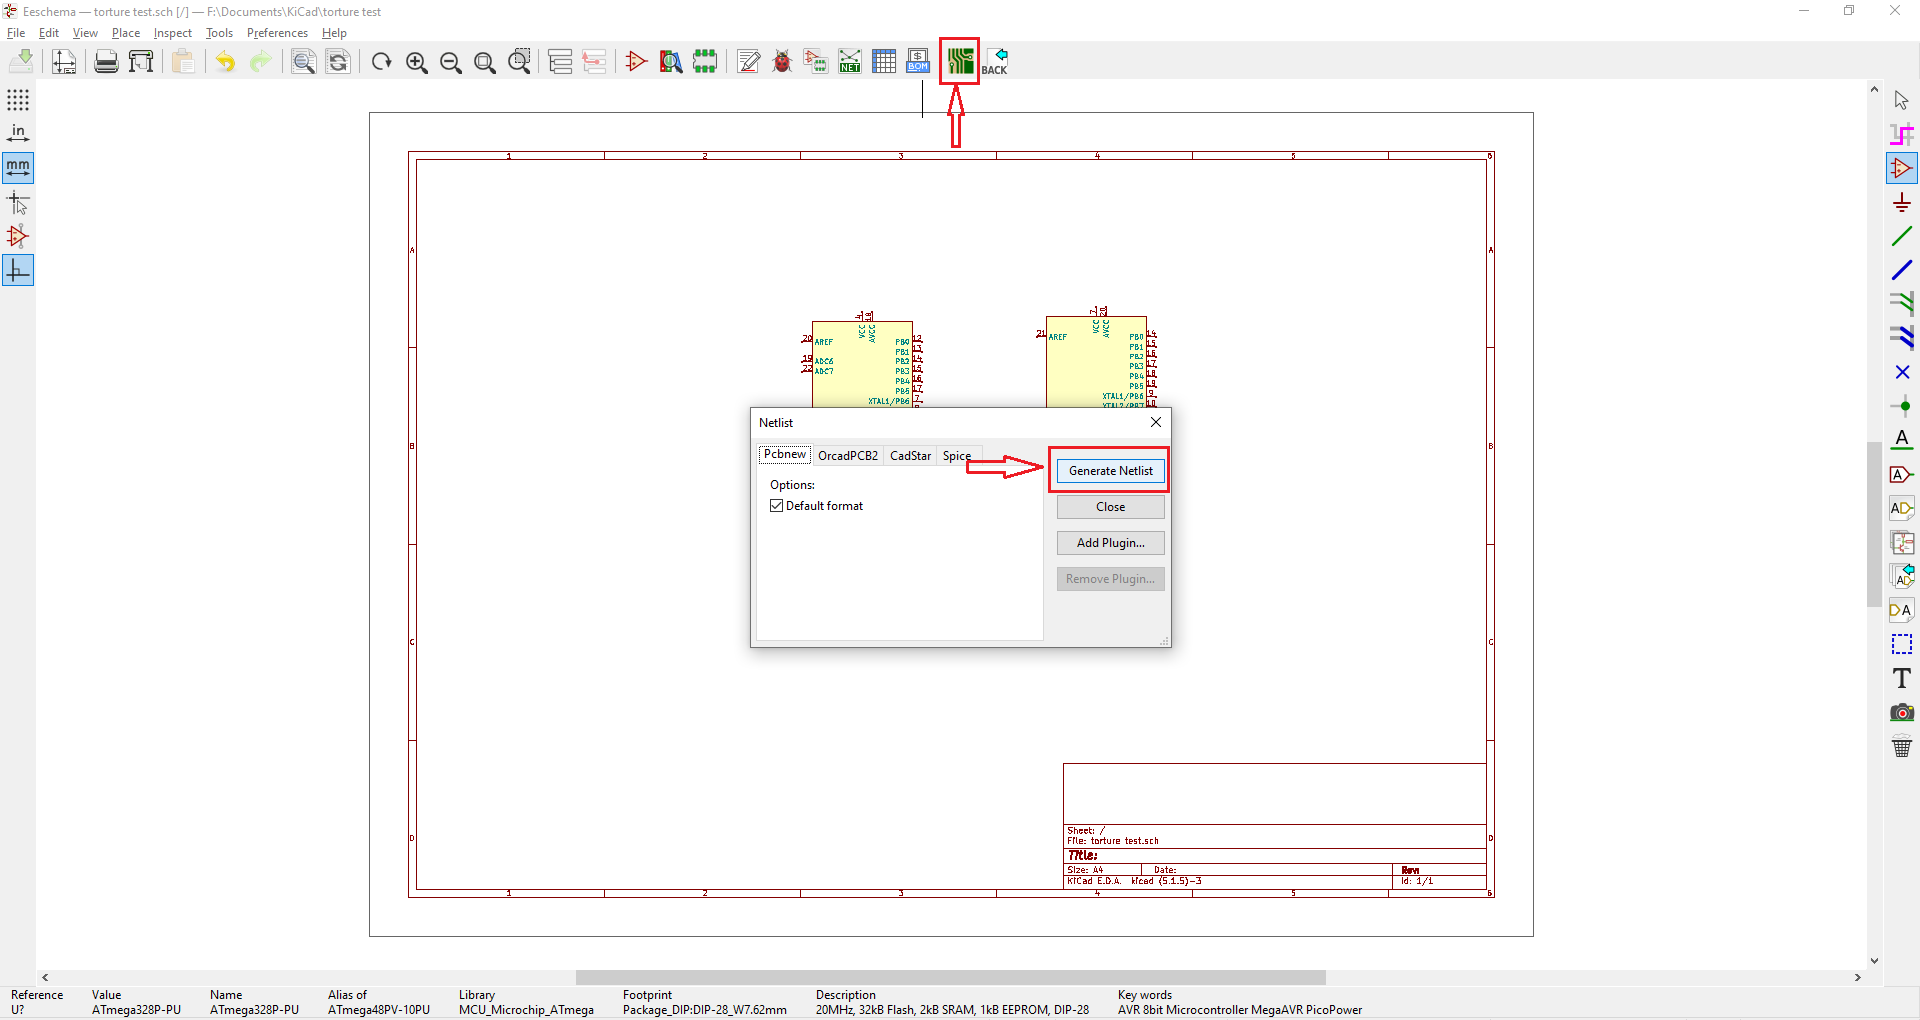This screenshot has width=1920, height=1020.
Task: Open the View menu
Action: (x=85, y=33)
